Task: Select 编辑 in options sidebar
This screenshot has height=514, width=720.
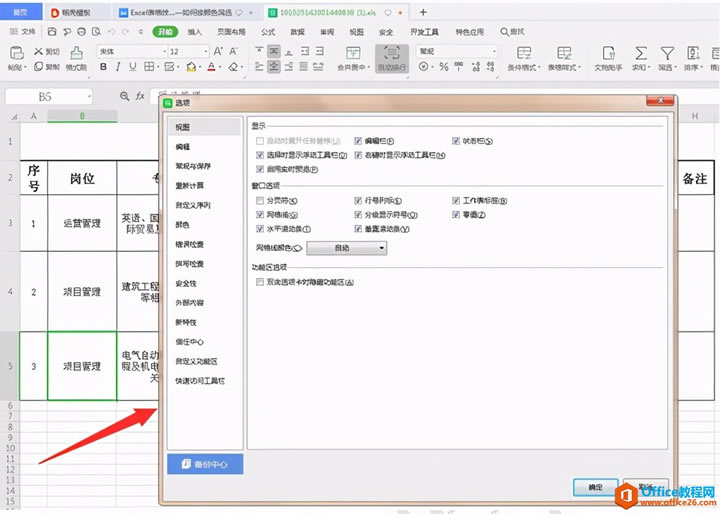Action: 183,147
